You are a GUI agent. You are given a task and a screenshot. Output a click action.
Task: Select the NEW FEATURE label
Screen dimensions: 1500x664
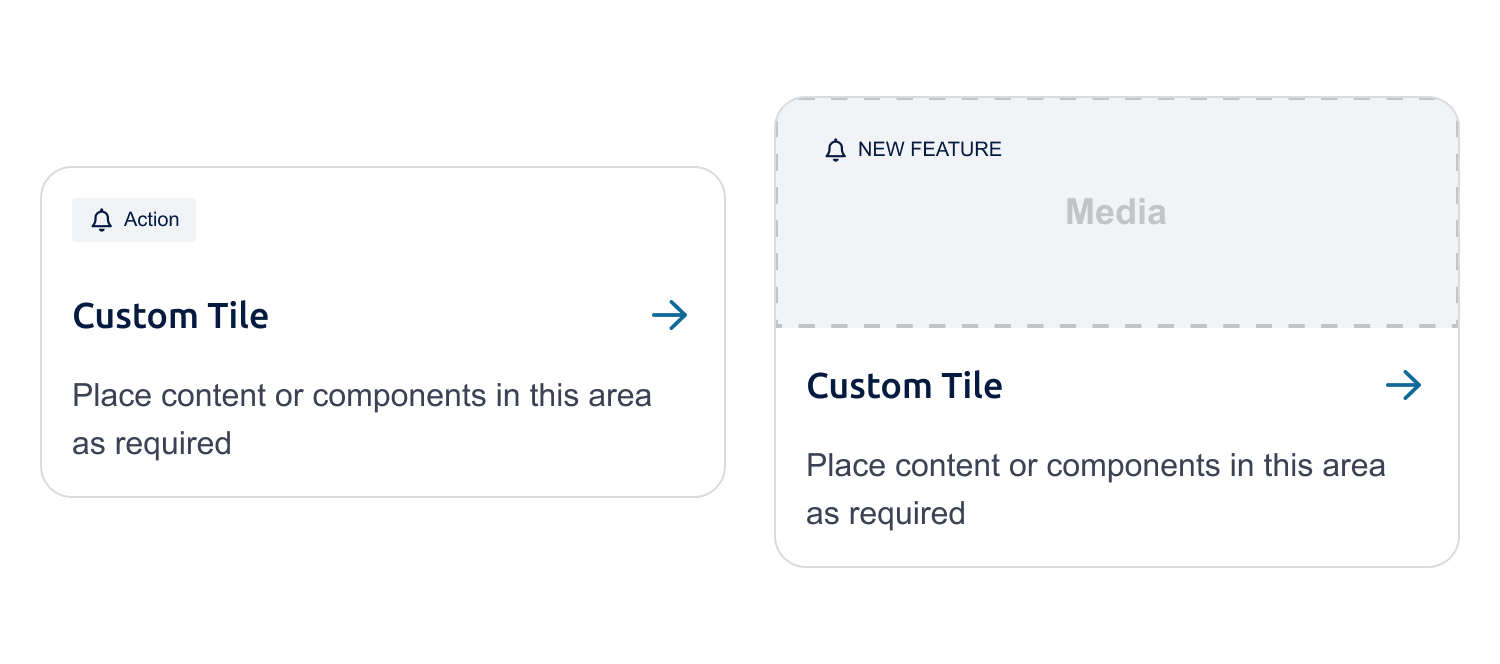click(930, 150)
